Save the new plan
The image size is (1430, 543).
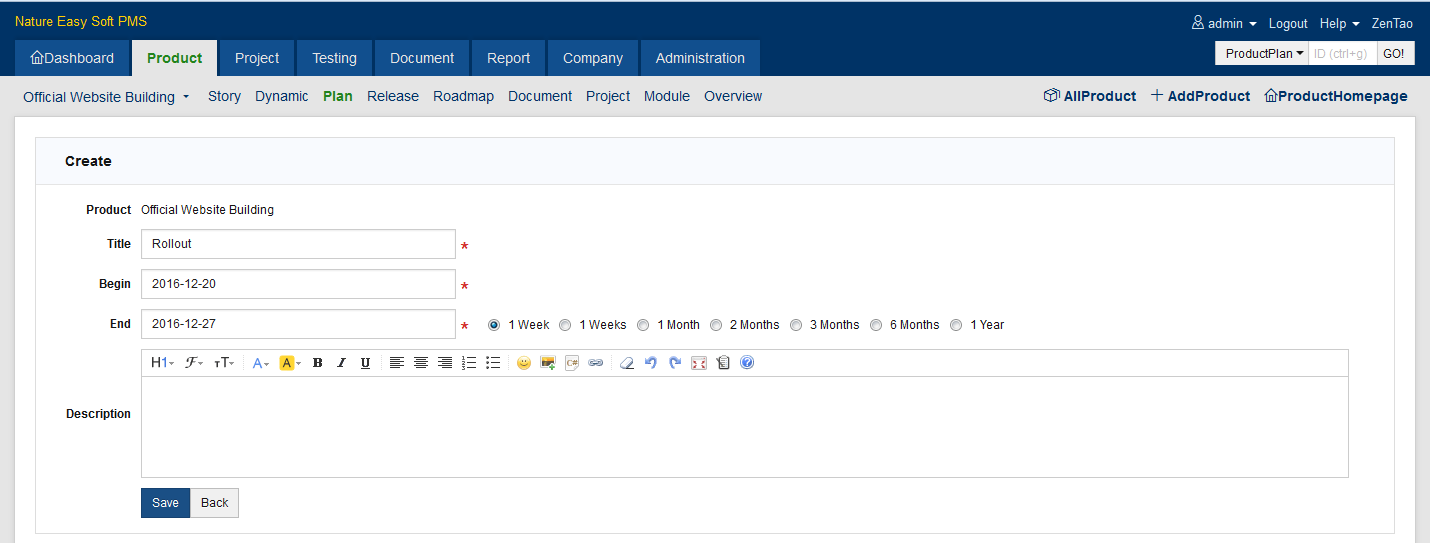click(165, 503)
